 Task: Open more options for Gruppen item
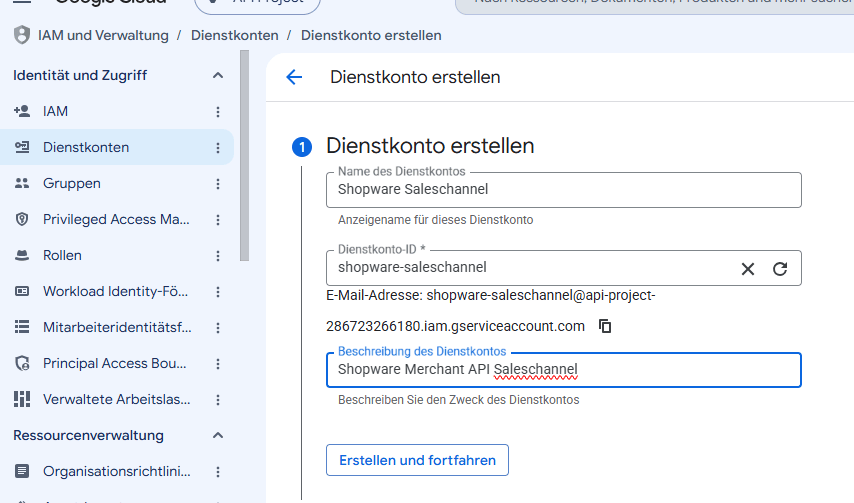pos(218,183)
